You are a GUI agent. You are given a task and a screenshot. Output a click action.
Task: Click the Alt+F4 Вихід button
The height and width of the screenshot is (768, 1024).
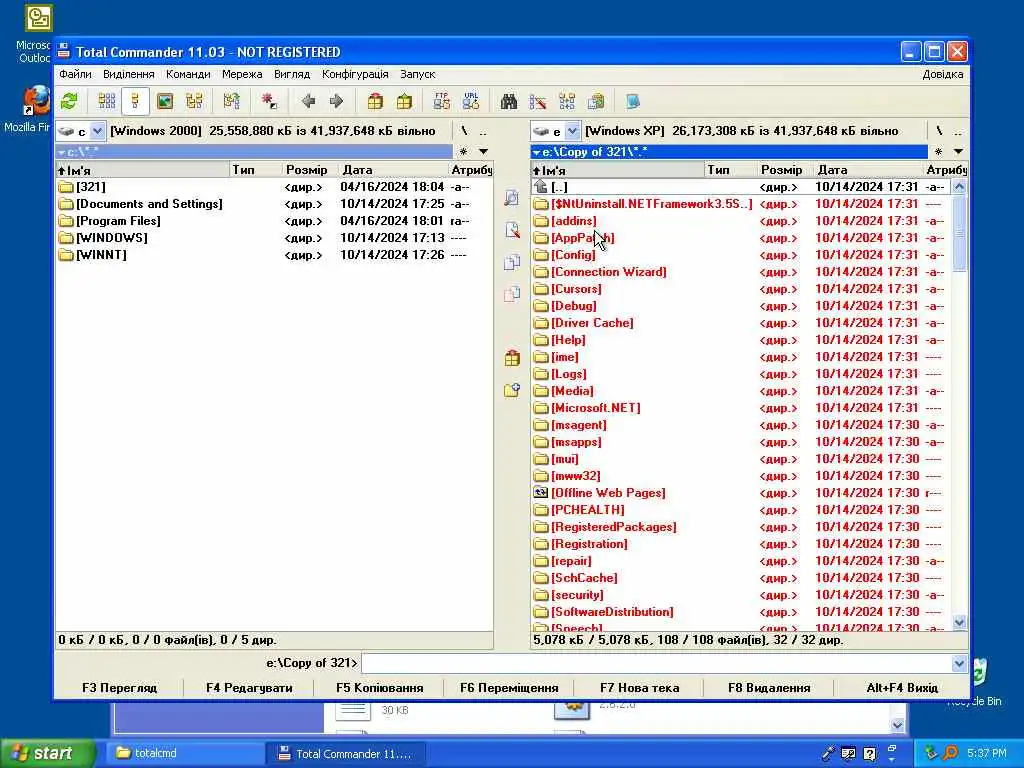pos(902,688)
